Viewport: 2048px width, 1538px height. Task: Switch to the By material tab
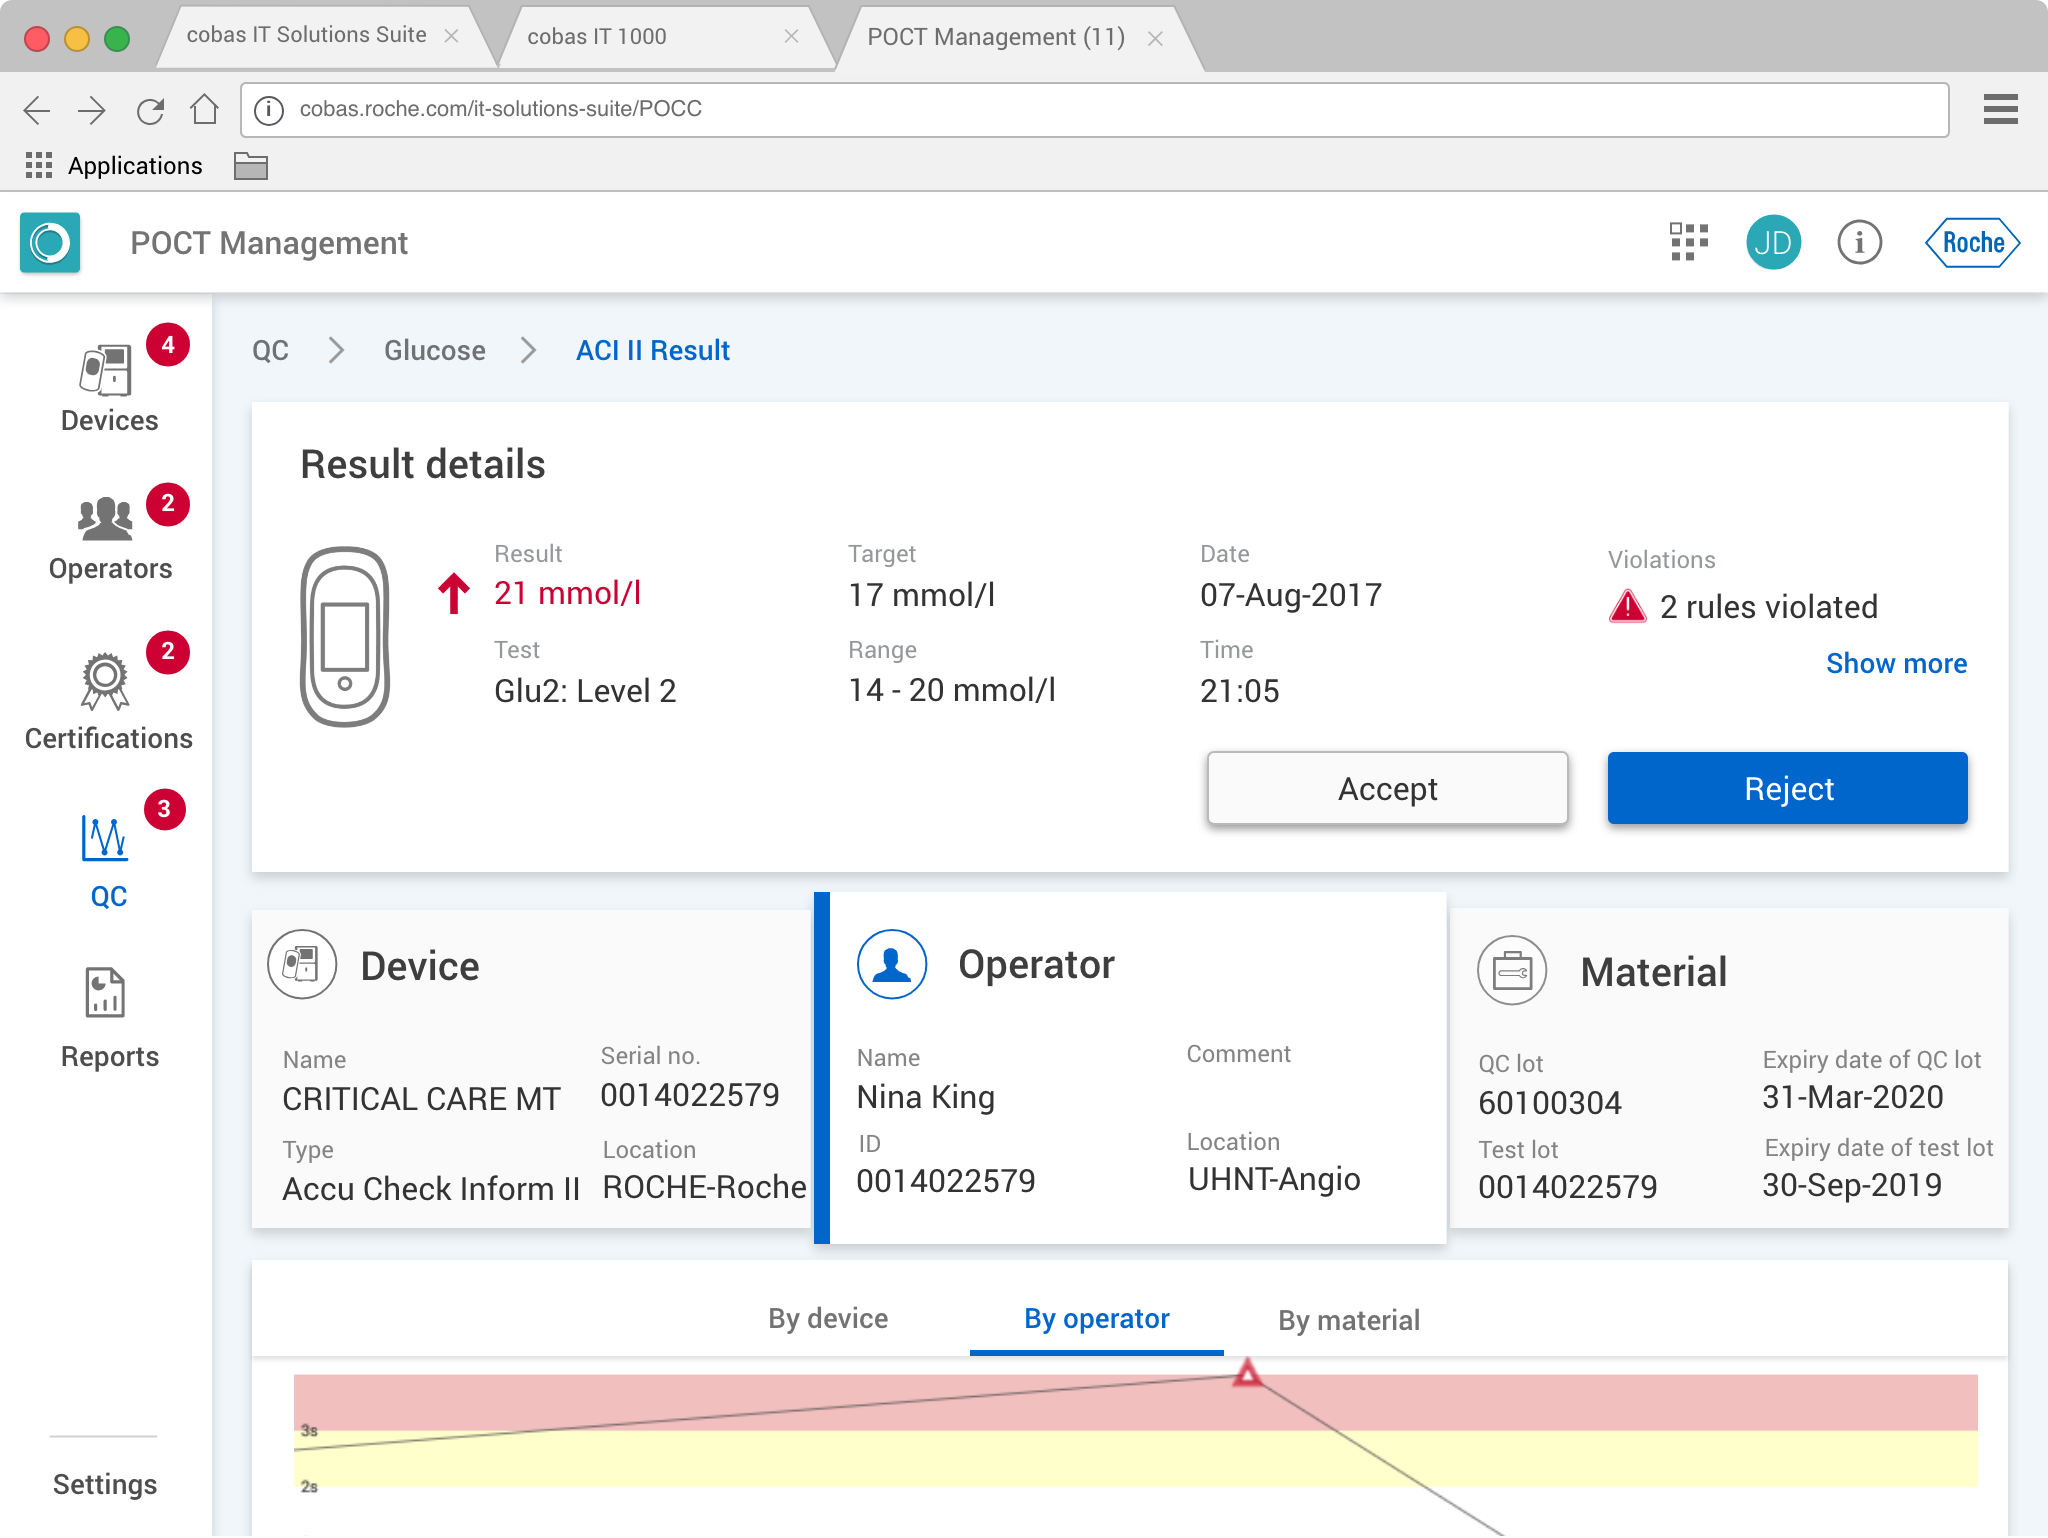1348,1320
